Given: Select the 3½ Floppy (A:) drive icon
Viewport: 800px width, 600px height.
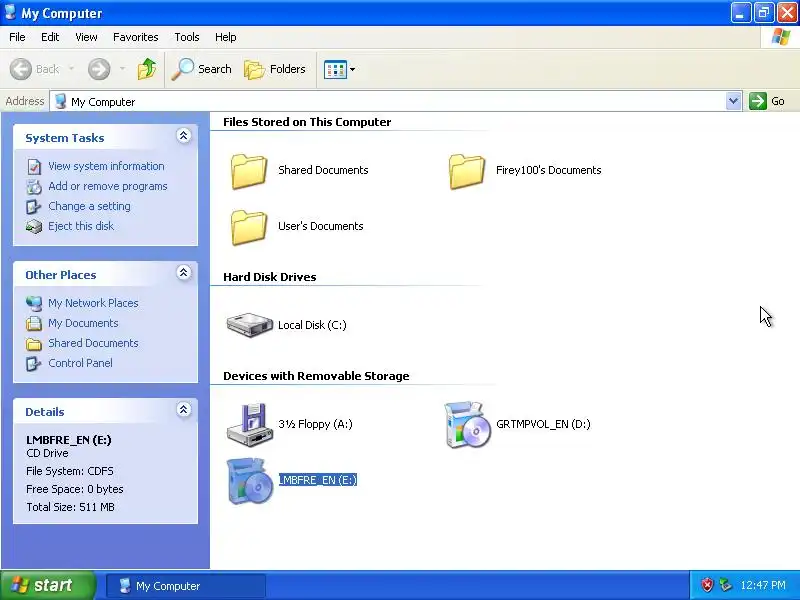Looking at the screenshot, I should (248, 424).
